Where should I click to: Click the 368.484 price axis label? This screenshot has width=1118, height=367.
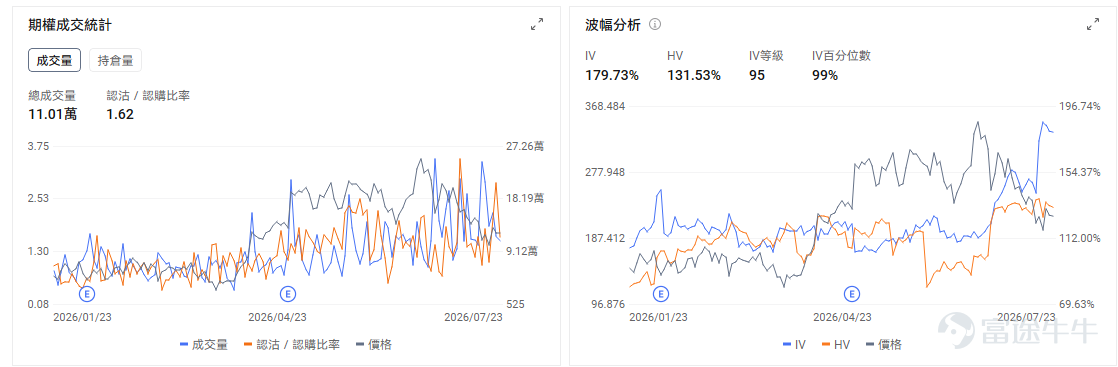[605, 106]
